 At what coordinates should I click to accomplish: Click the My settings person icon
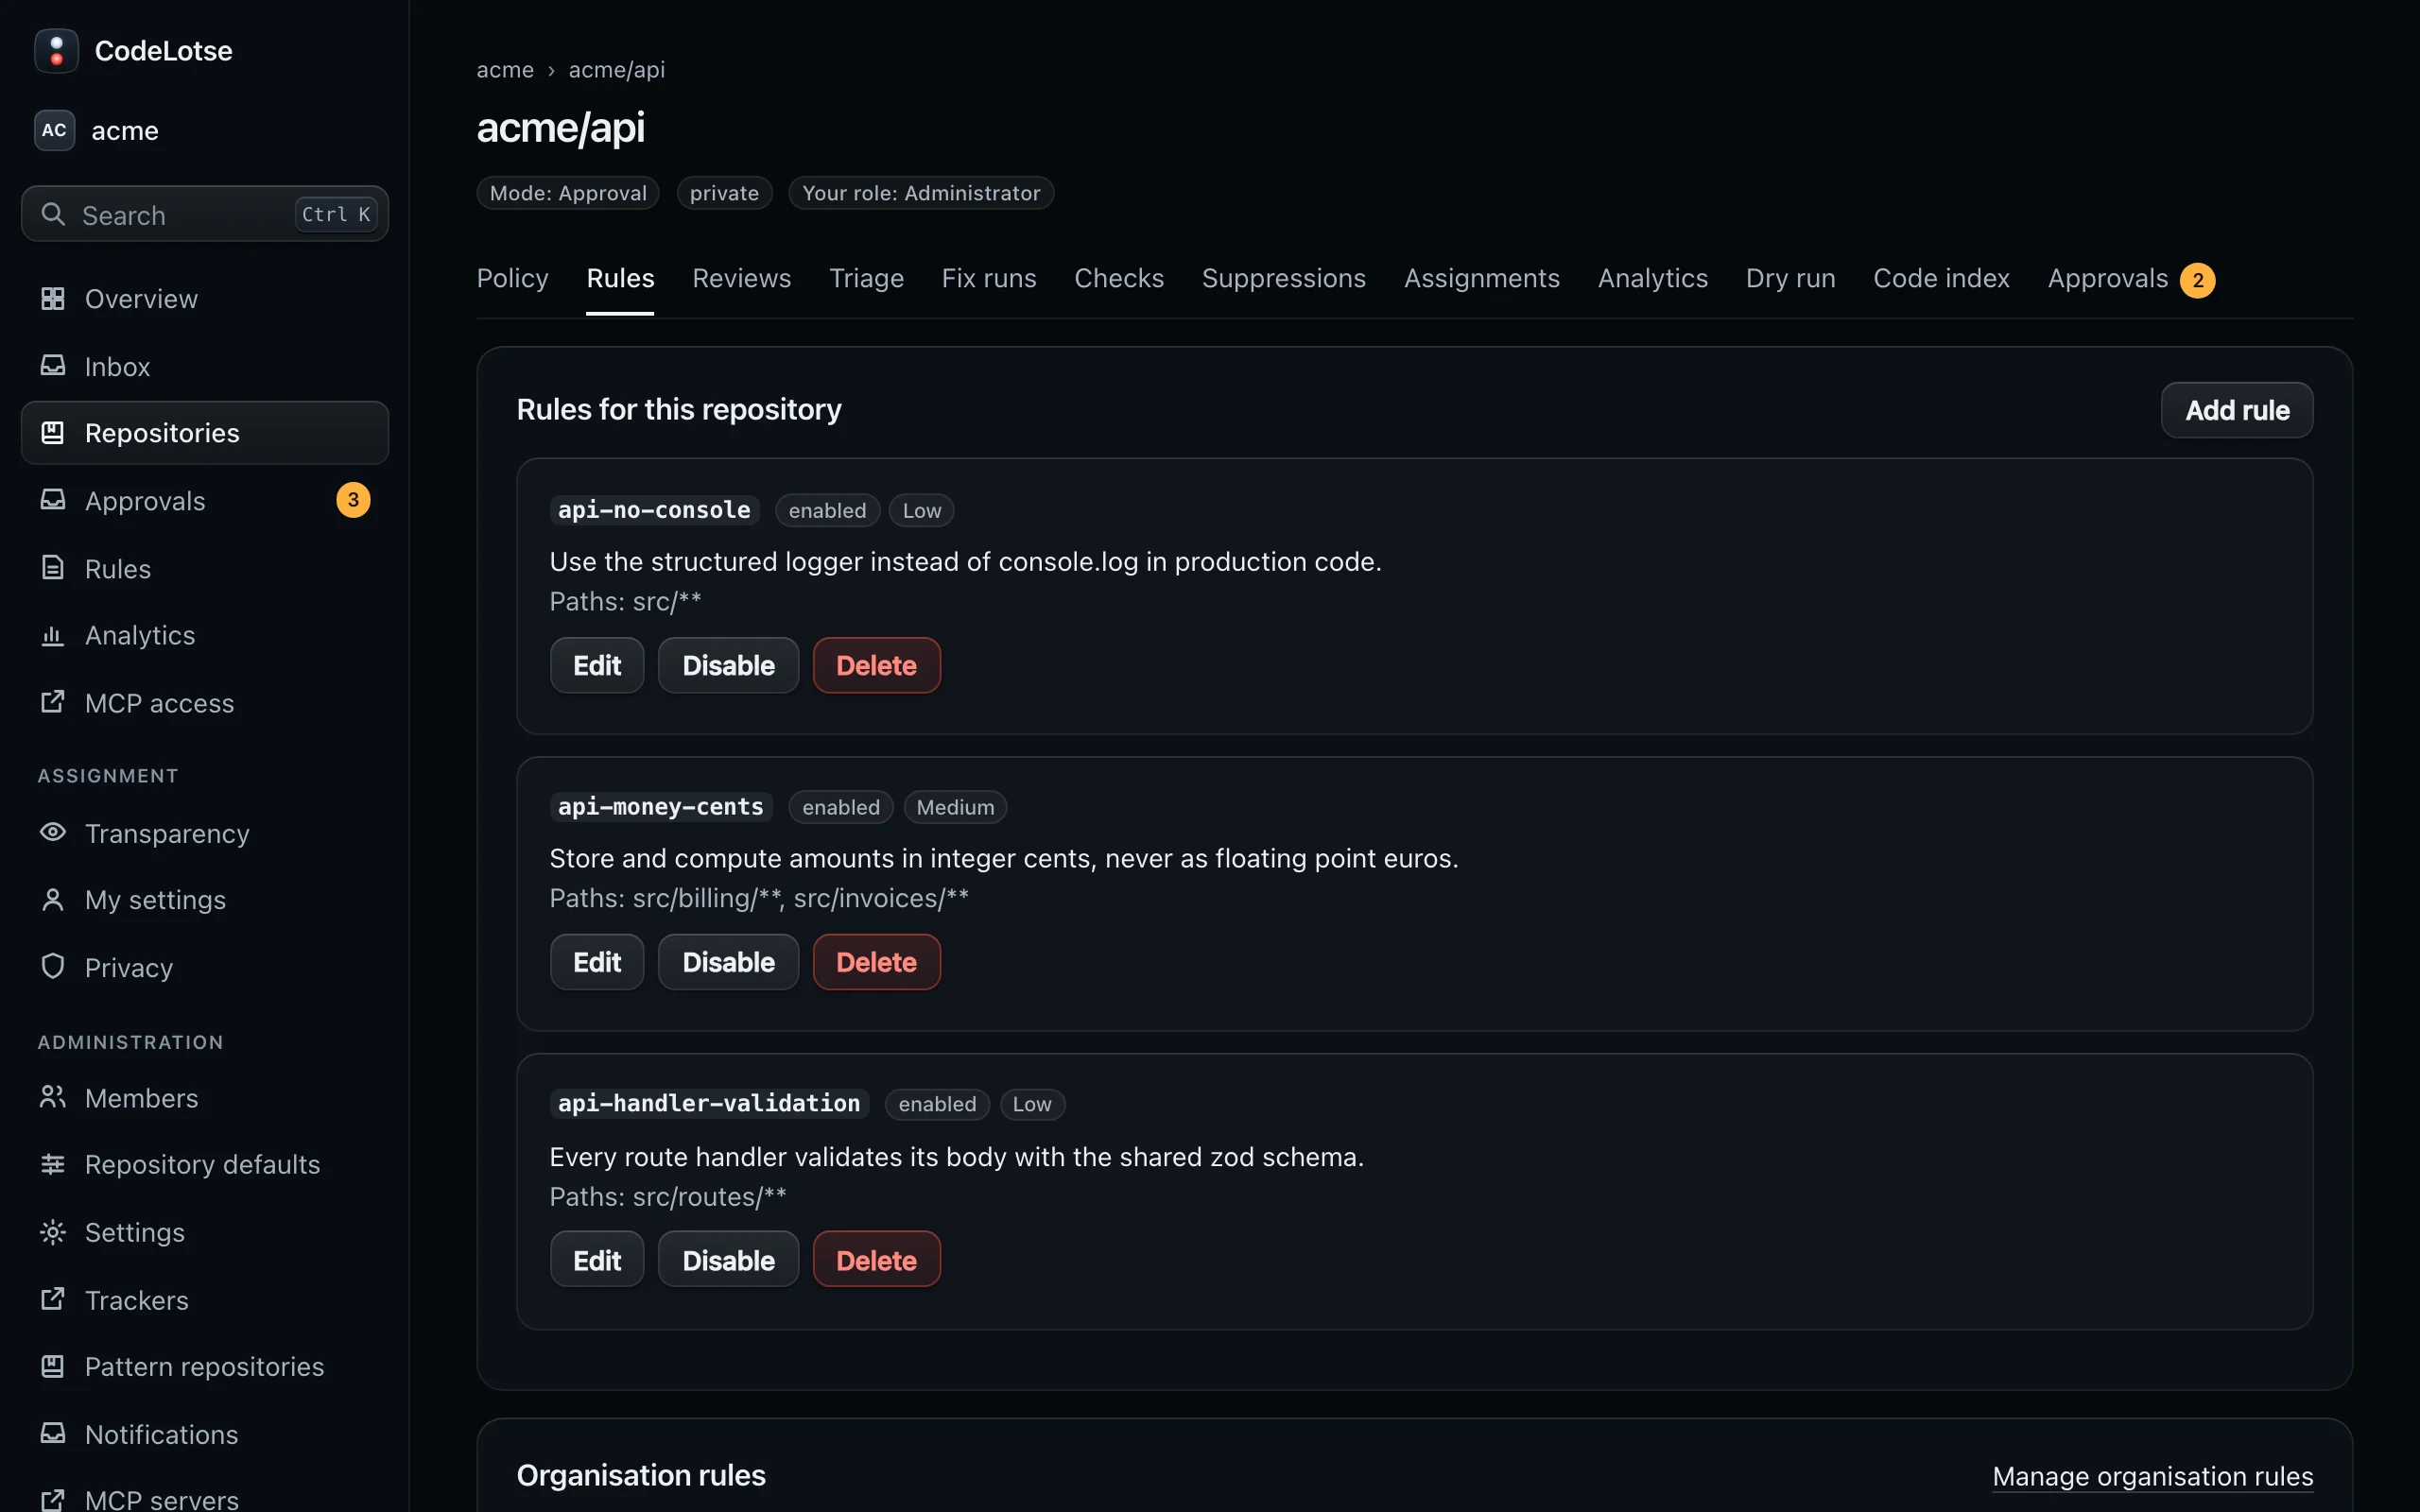click(x=53, y=899)
